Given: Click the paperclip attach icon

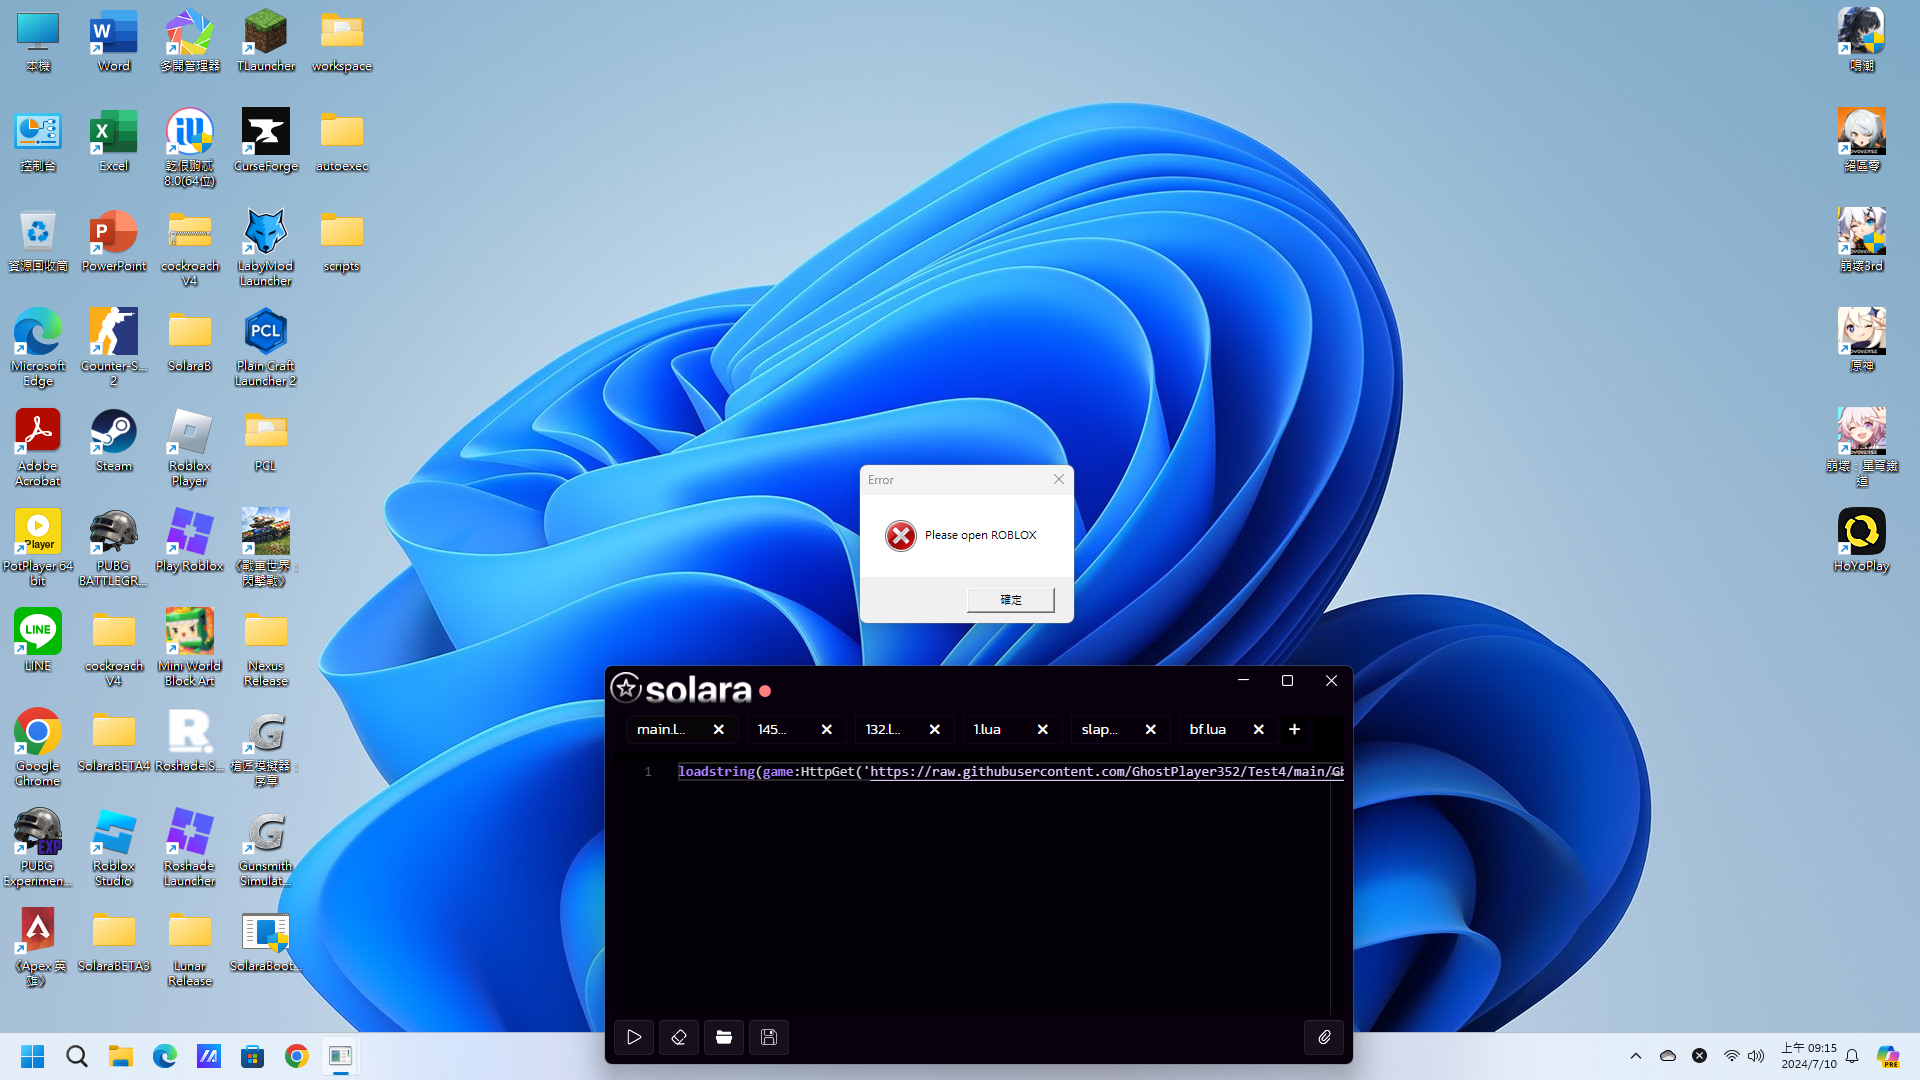Looking at the screenshot, I should pos(1324,1037).
